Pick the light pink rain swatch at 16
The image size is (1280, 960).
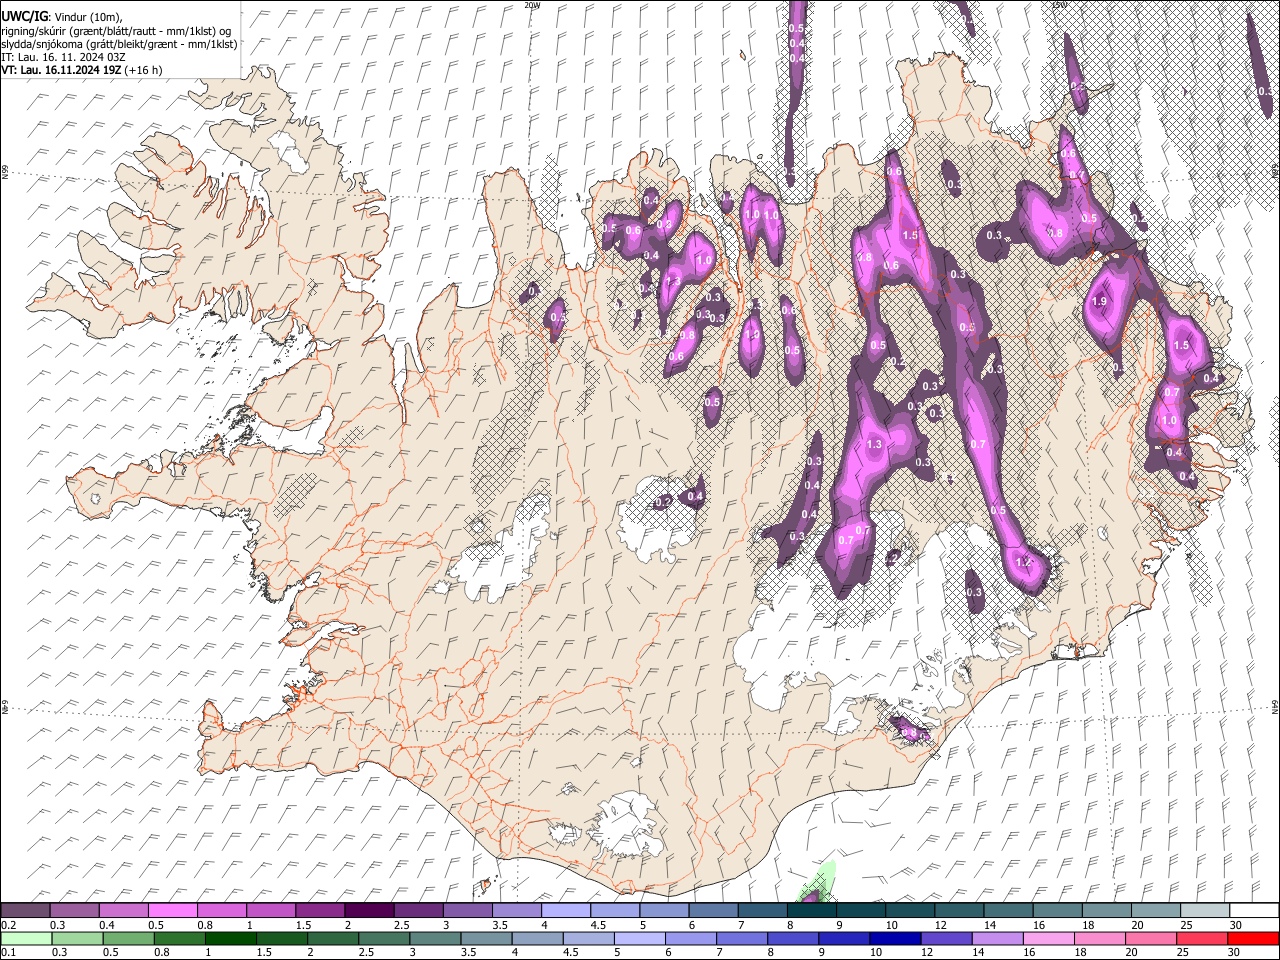coord(1047,938)
